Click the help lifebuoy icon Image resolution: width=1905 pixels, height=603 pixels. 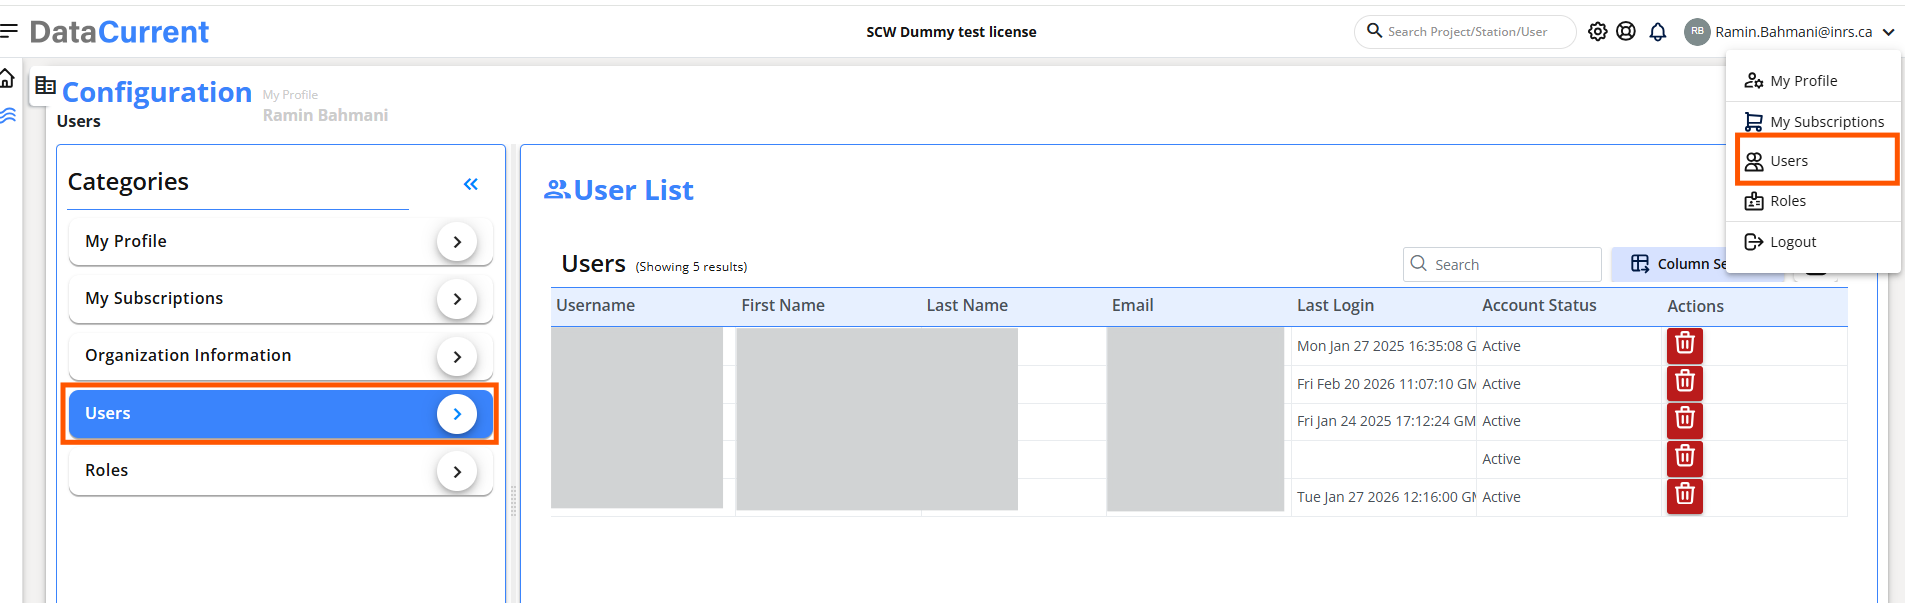[x=1626, y=31]
